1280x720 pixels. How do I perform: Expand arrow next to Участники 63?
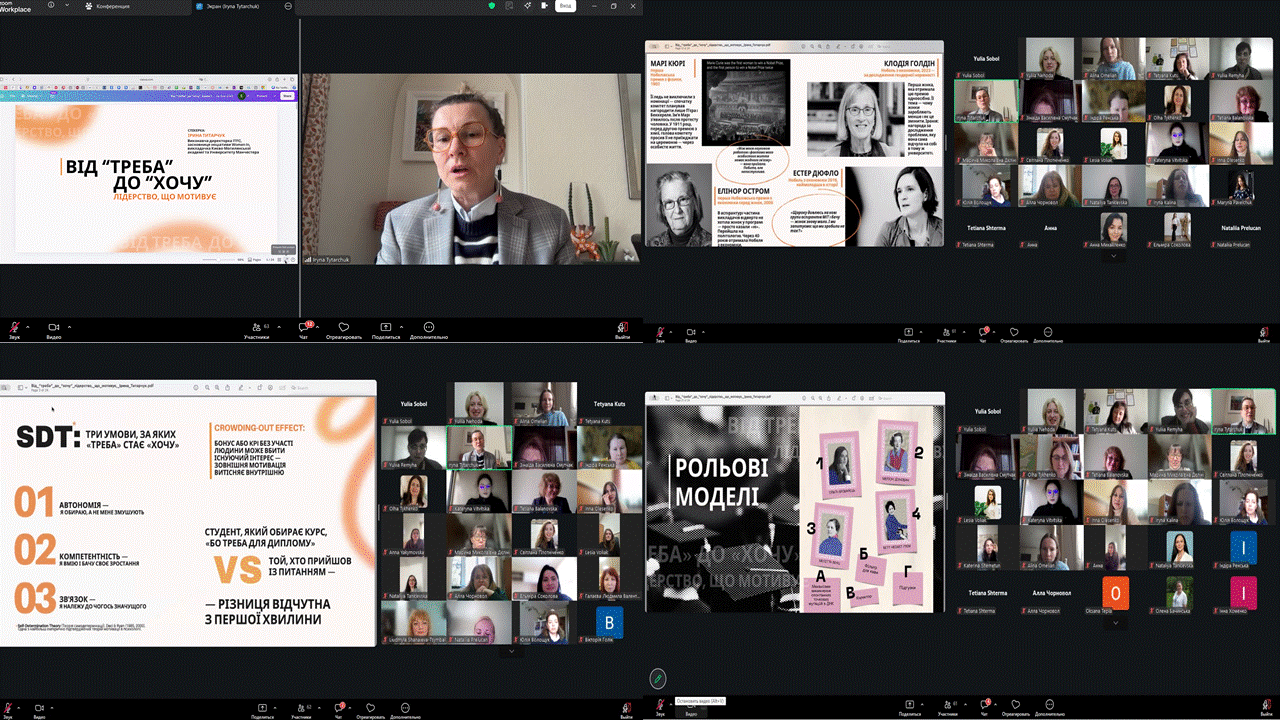pos(280,327)
